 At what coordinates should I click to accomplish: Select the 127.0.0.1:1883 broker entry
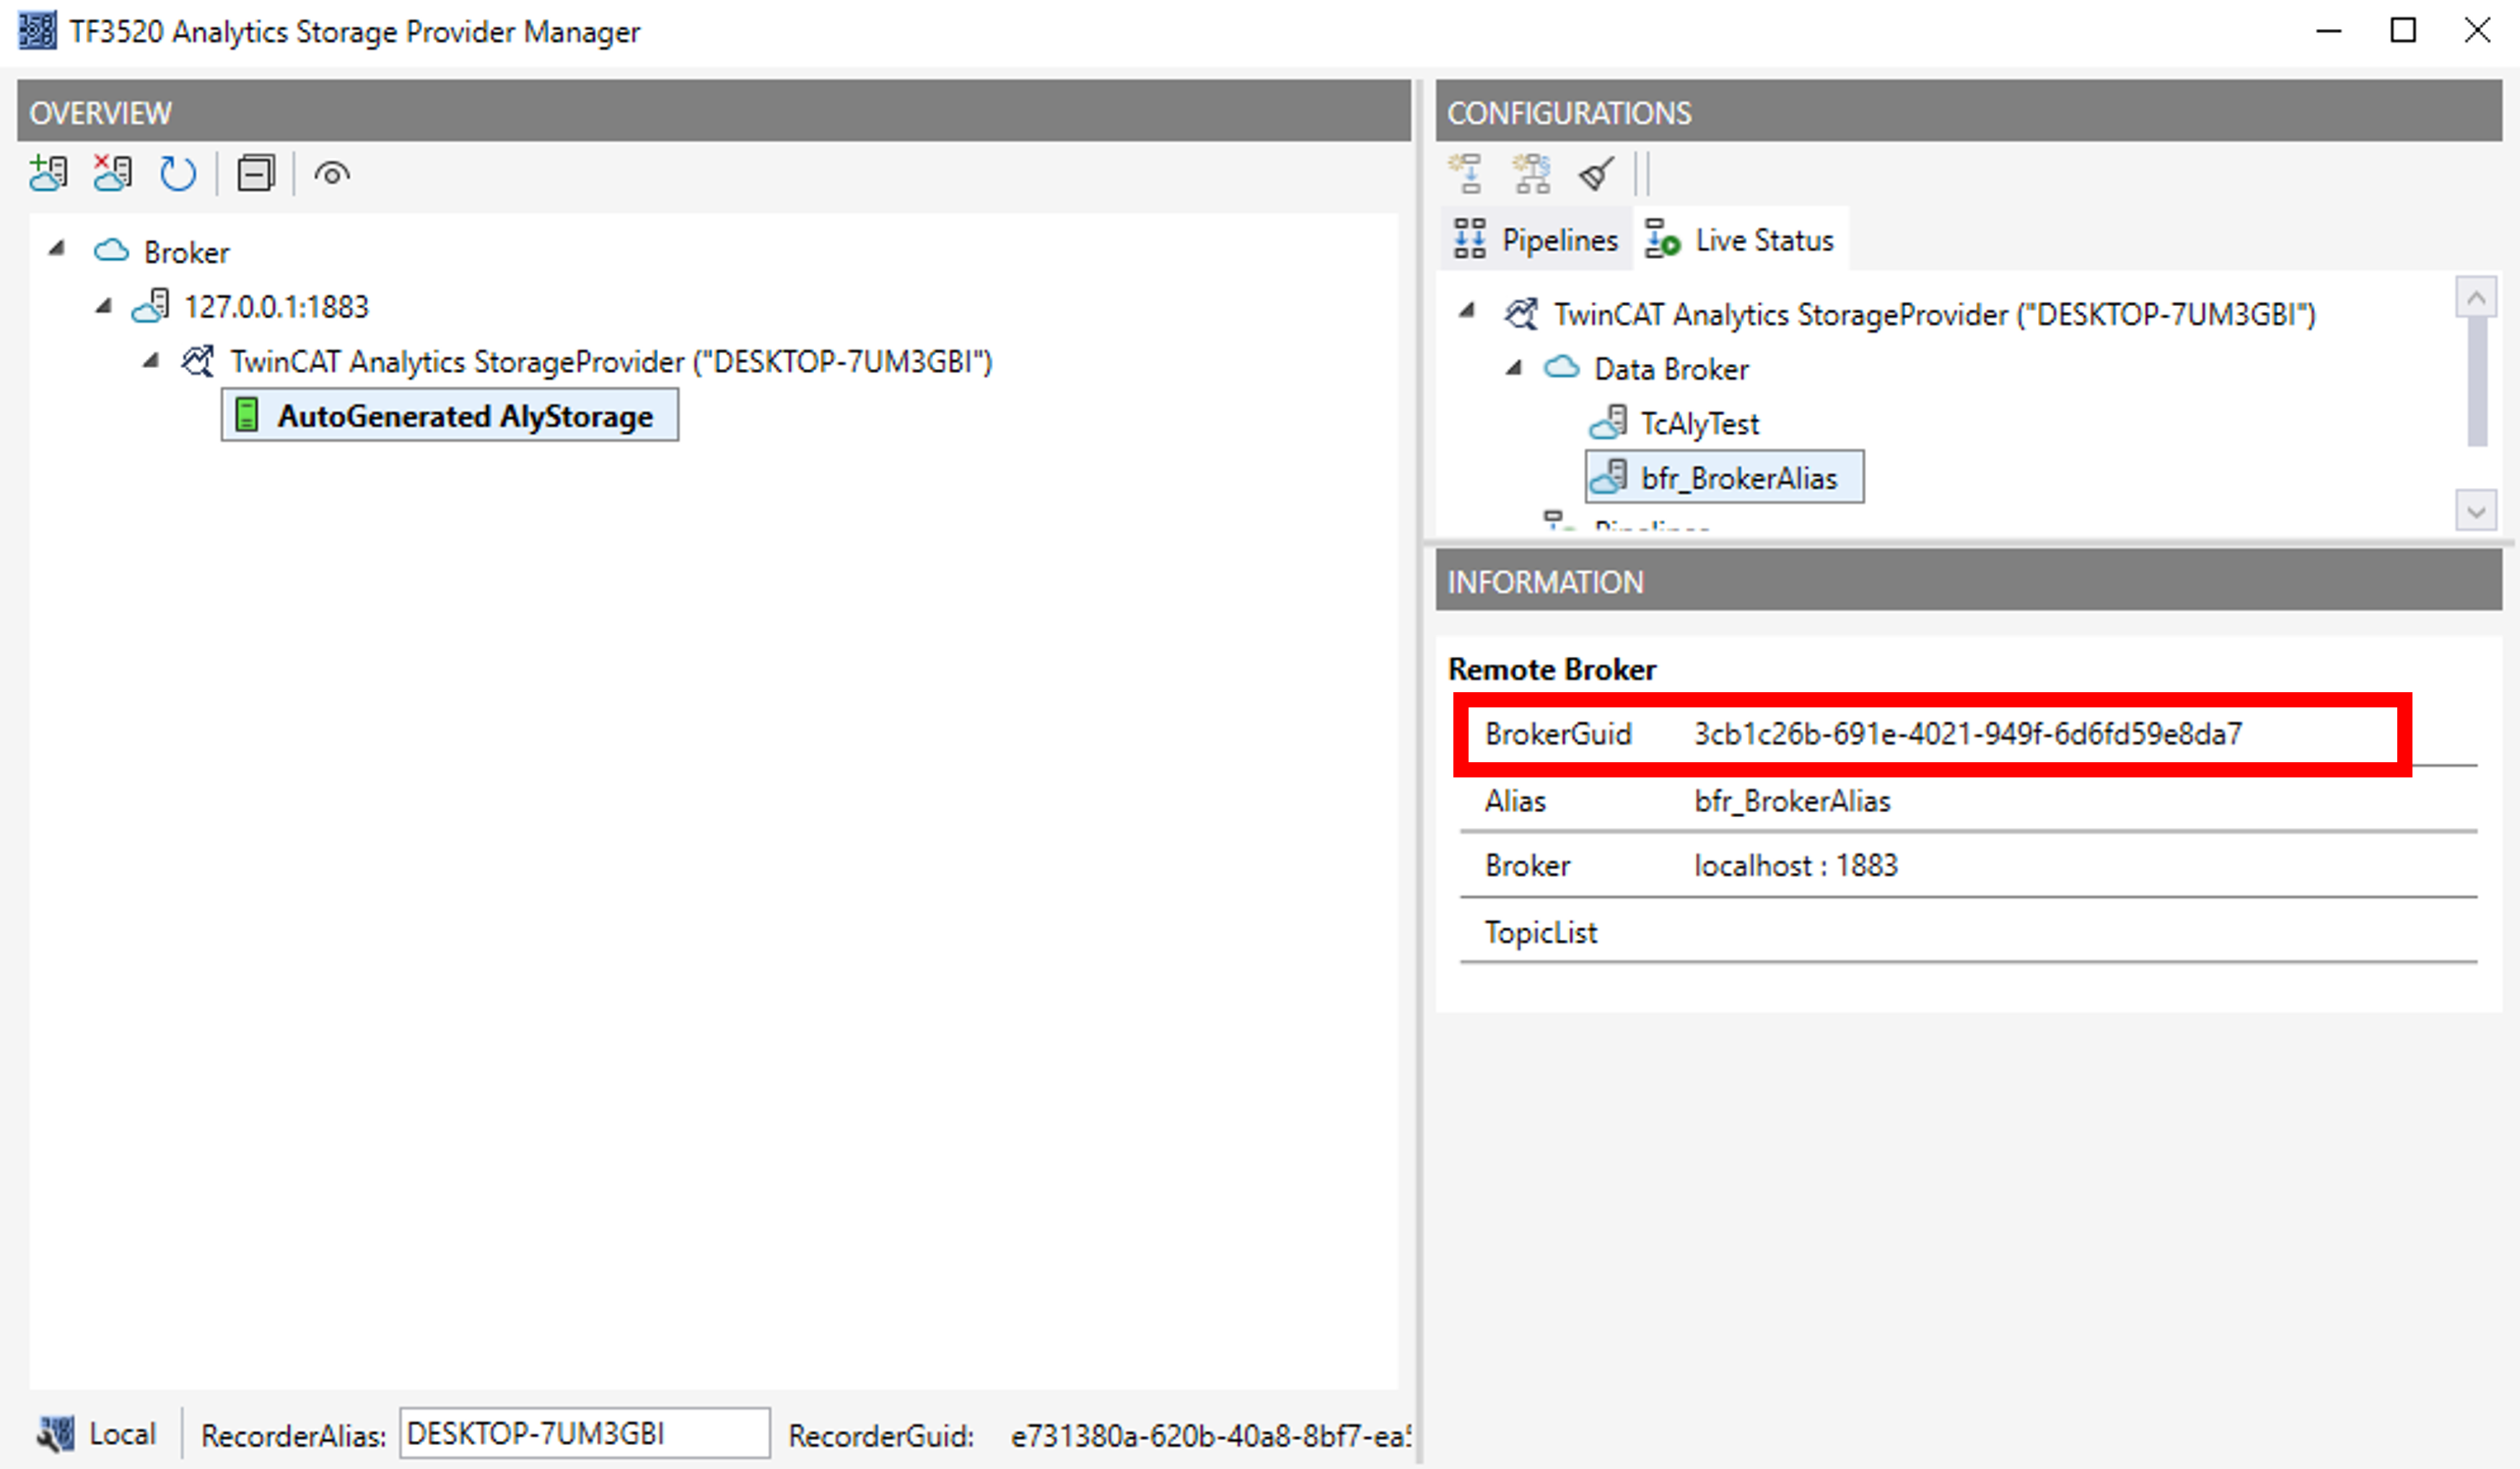276,306
